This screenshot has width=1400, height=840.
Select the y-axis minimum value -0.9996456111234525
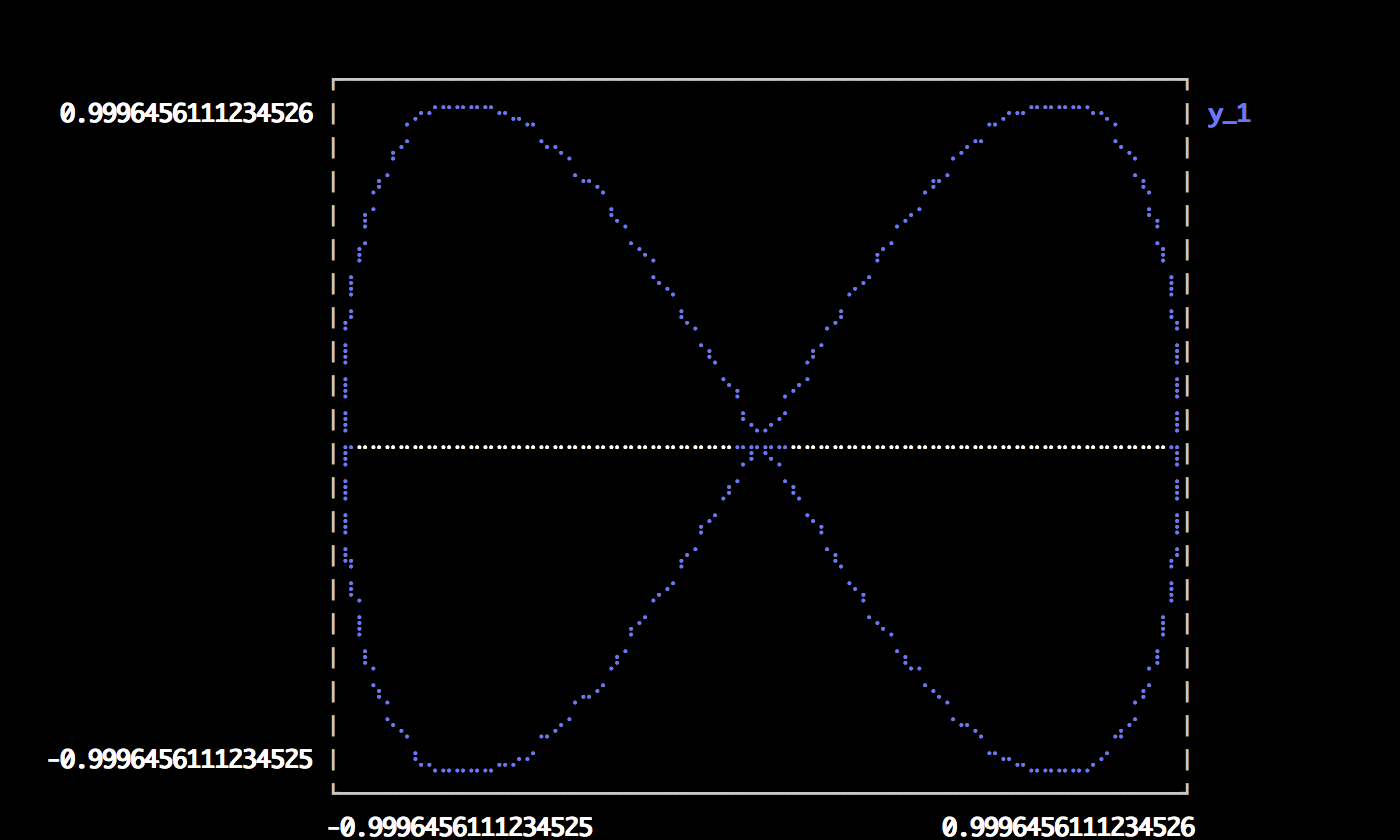pos(180,760)
